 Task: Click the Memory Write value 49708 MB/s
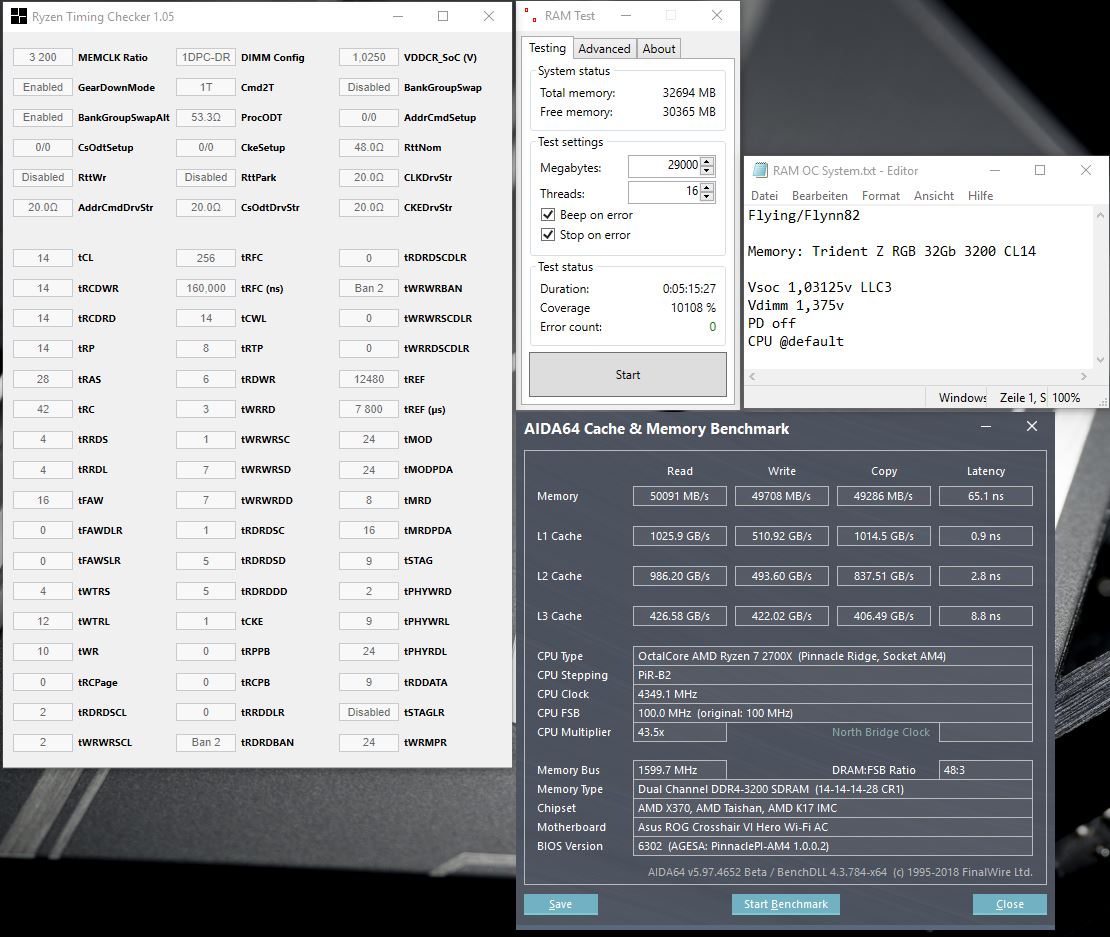point(782,496)
